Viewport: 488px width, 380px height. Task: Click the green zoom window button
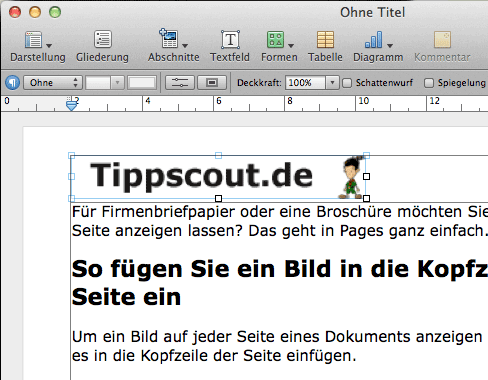[55, 12]
